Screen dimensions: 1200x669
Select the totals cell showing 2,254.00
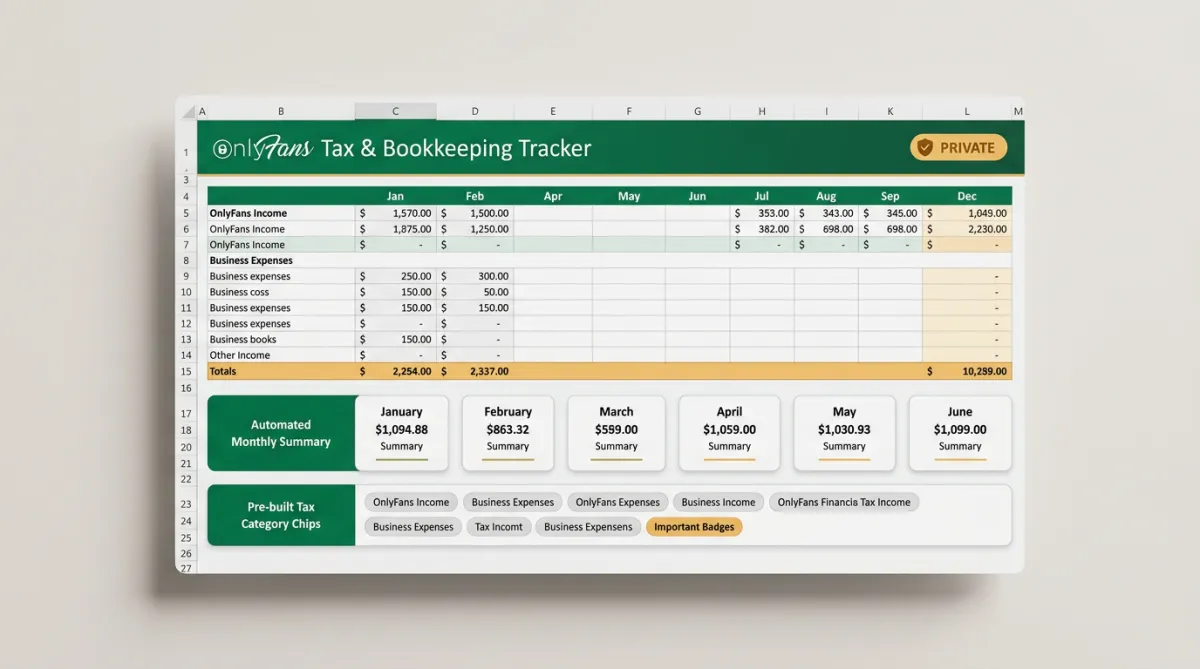click(396, 371)
